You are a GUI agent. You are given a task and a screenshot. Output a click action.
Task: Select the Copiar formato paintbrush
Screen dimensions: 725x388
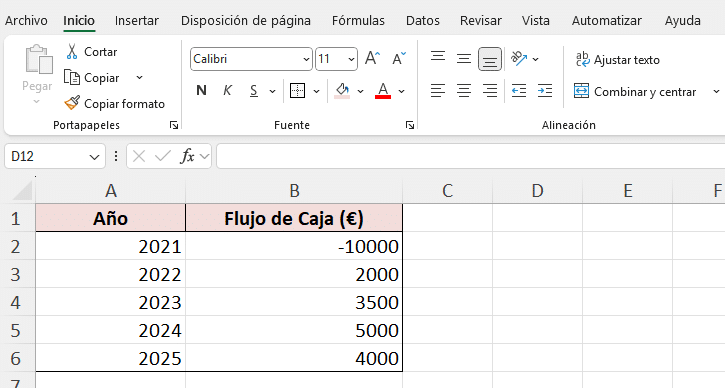(x=72, y=103)
